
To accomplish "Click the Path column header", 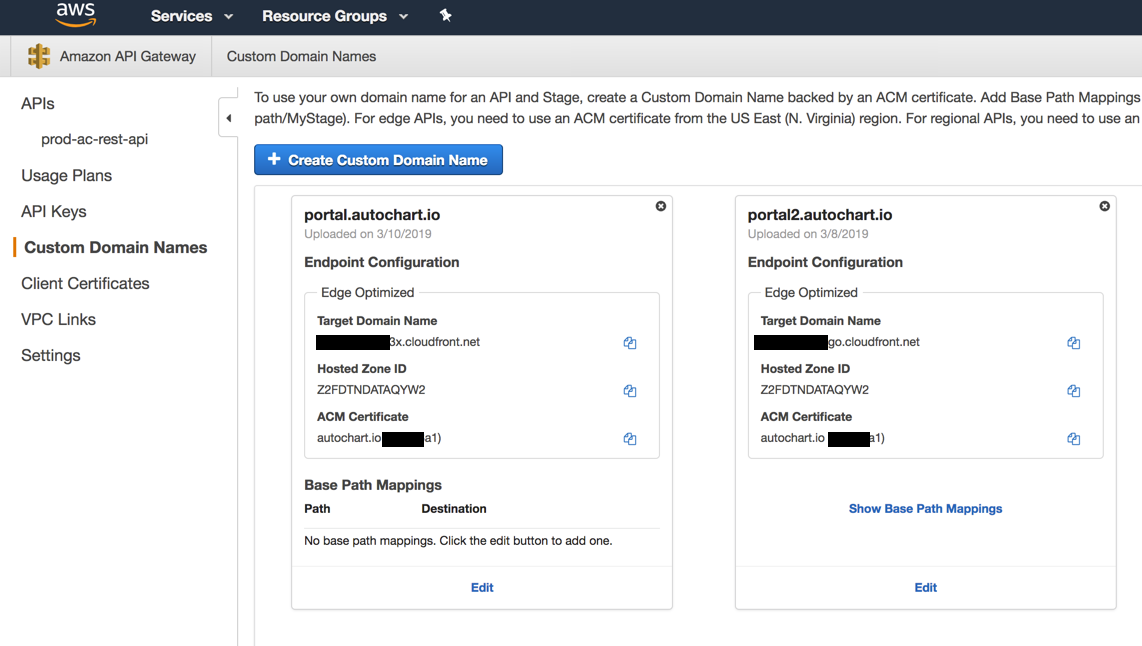I will [317, 508].
